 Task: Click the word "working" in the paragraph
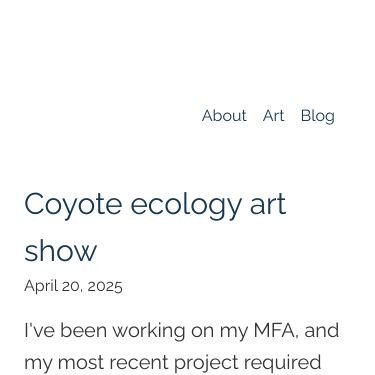tap(149, 331)
